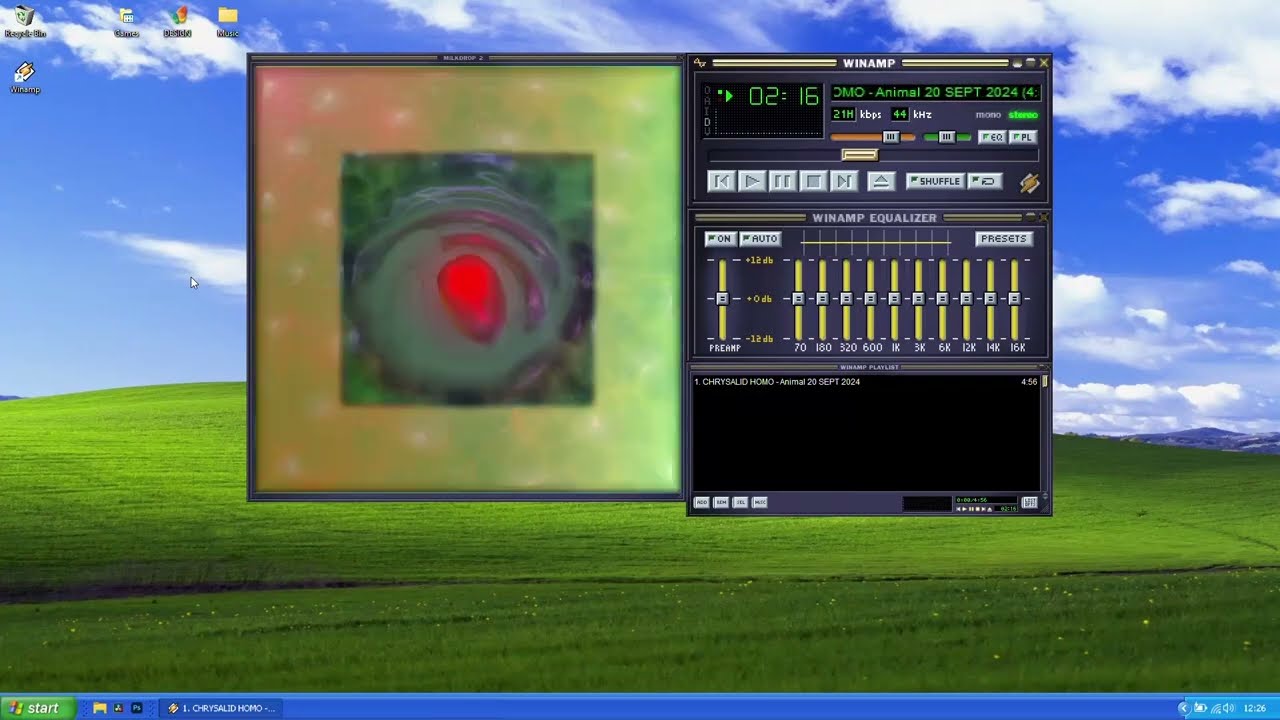Click the 1K equalizer band slider
The image size is (1280, 720).
click(894, 298)
